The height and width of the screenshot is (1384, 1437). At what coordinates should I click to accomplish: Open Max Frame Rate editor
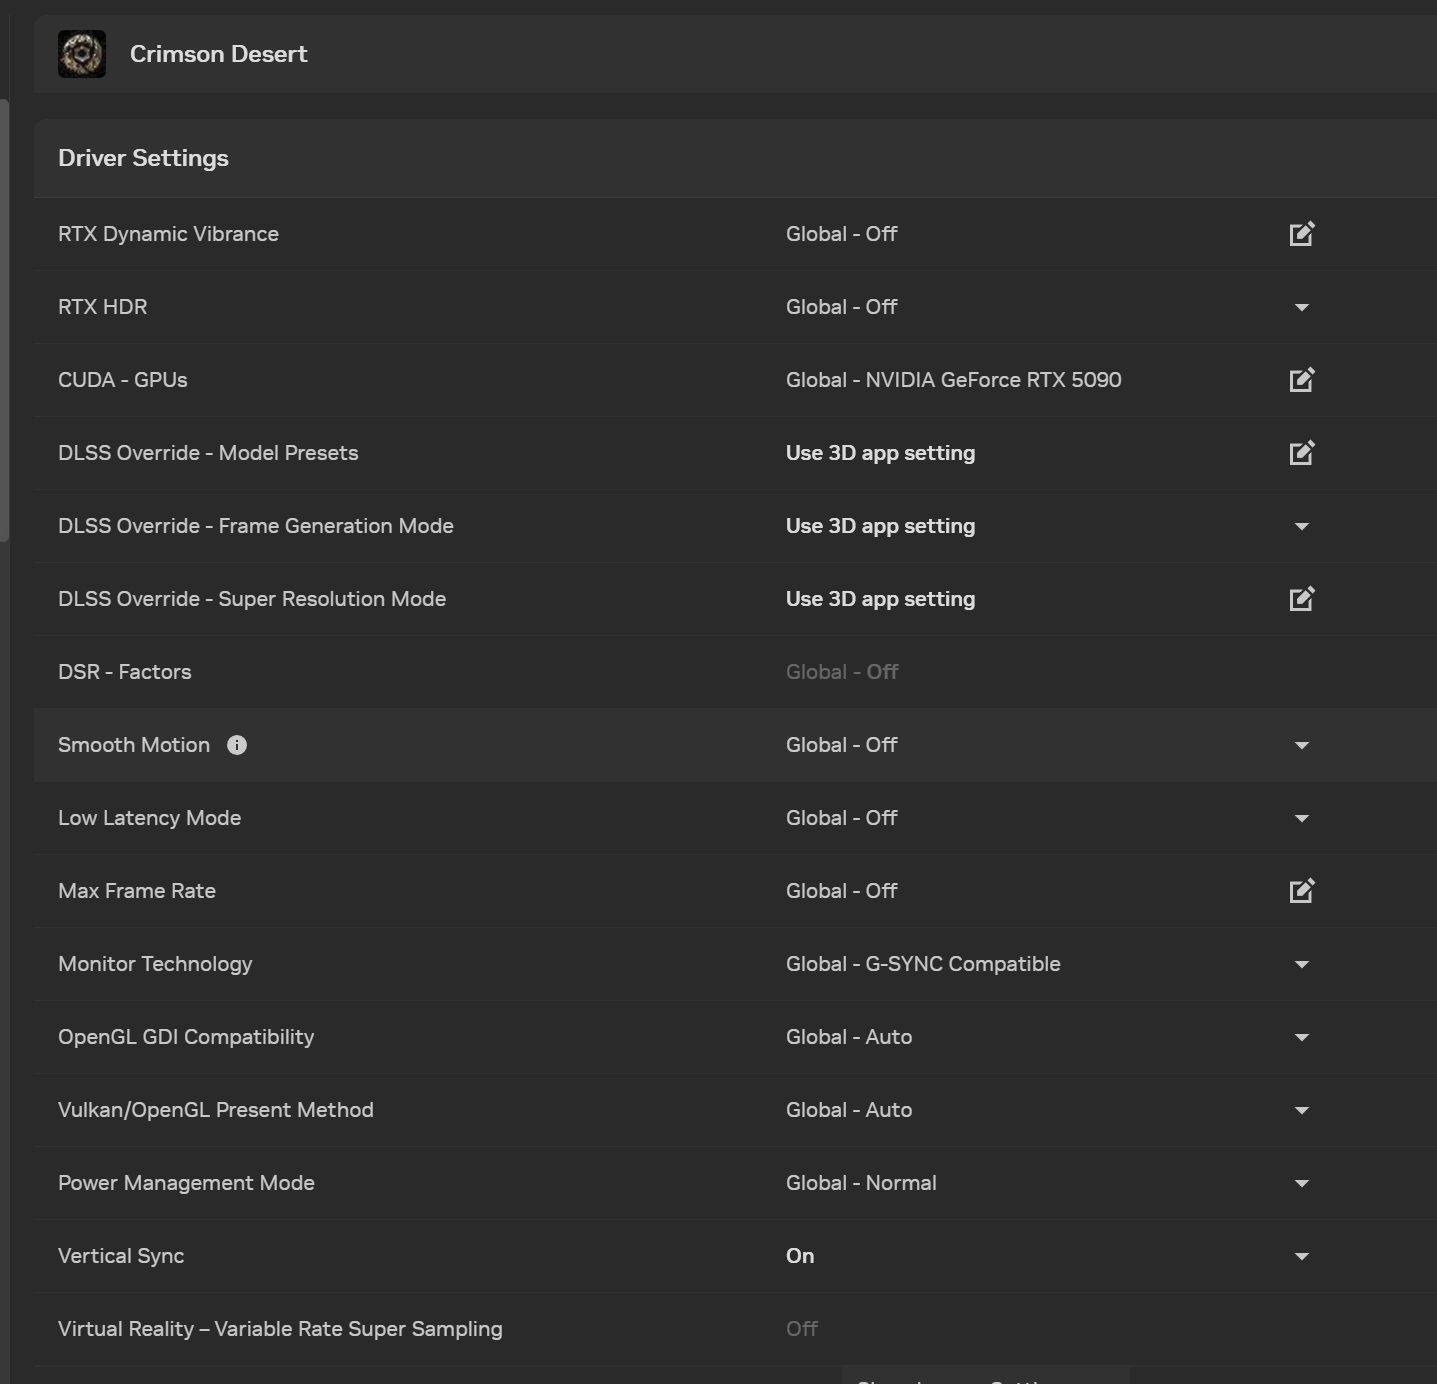click(x=1301, y=891)
